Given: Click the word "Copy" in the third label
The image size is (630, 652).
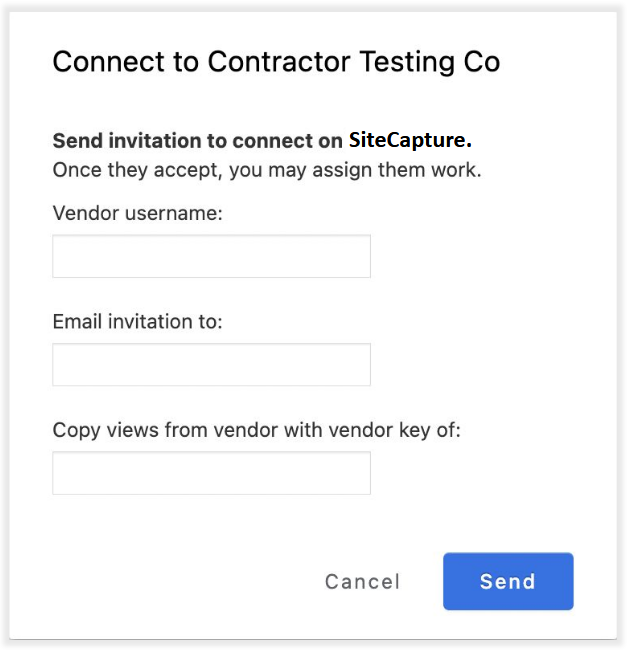Looking at the screenshot, I should coord(75,430).
